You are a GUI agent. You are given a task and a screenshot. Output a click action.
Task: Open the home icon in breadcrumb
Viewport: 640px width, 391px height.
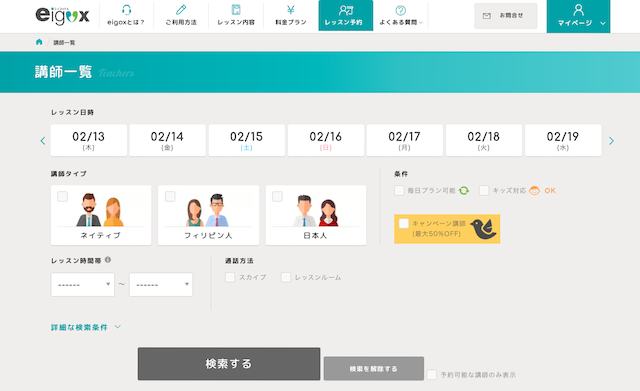(39, 42)
